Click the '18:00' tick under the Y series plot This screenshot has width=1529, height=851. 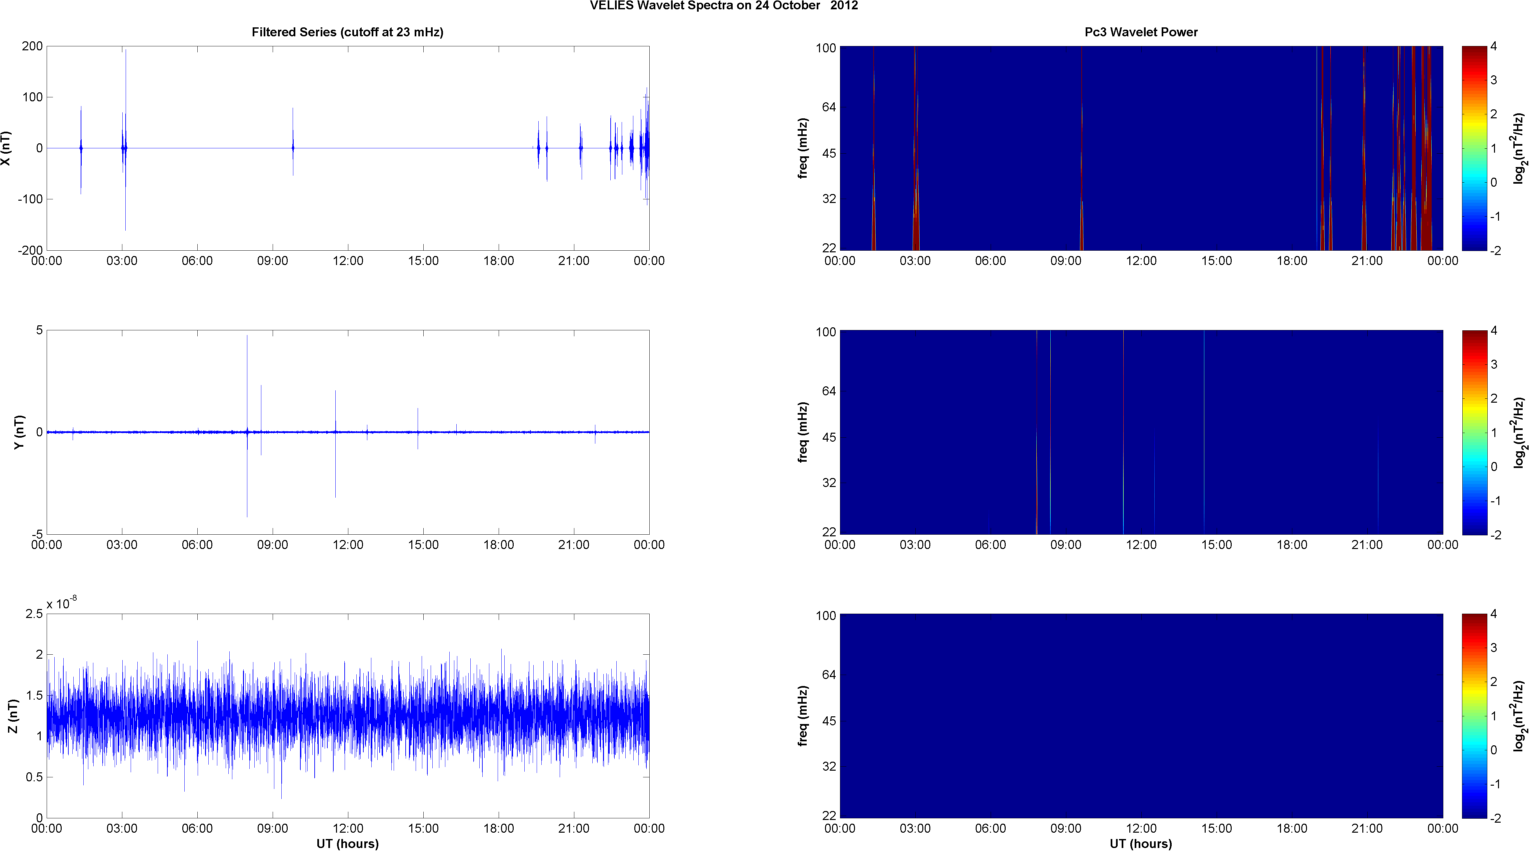pyautogui.click(x=498, y=545)
